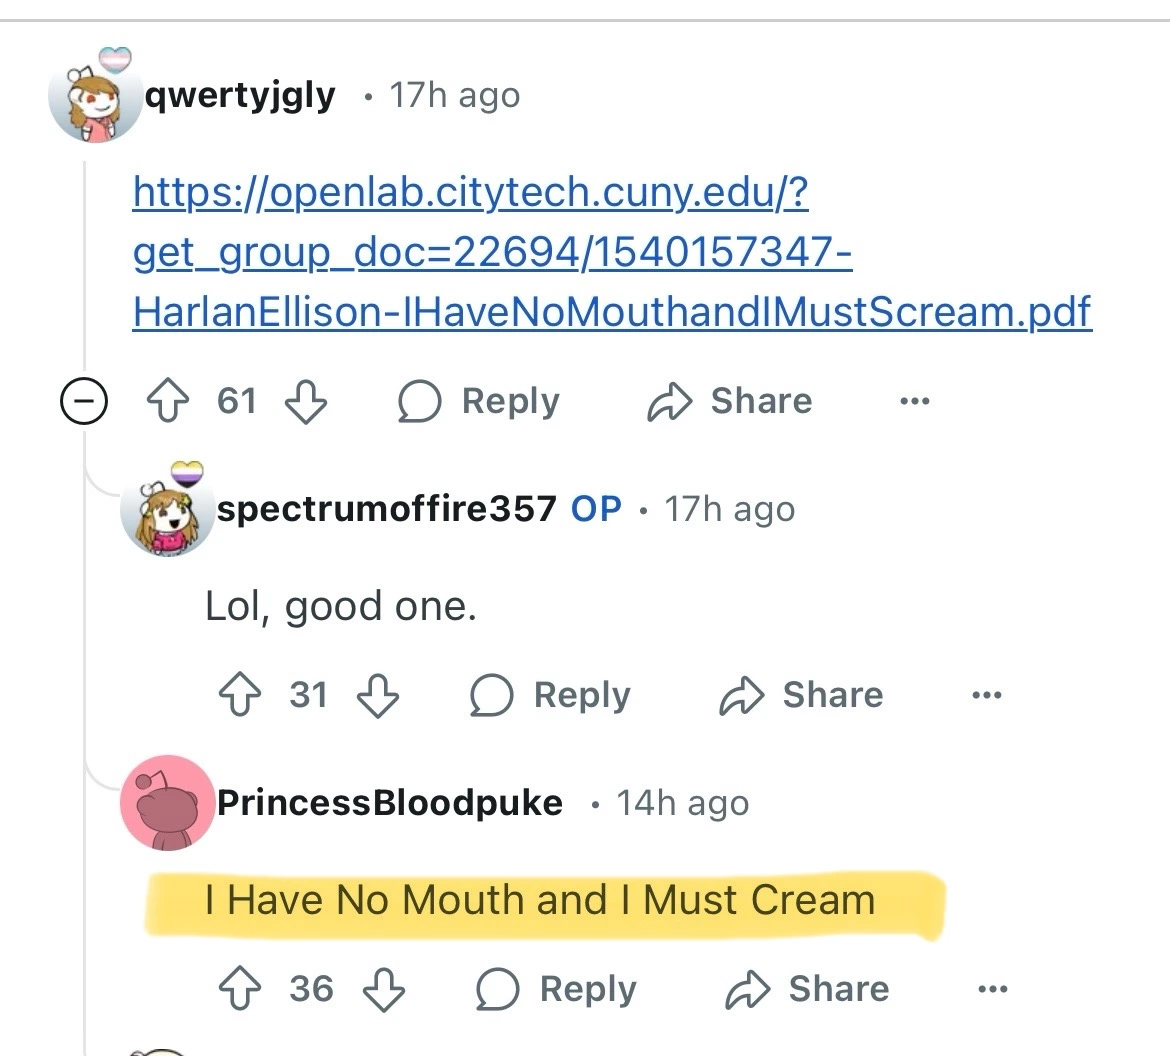Share qwertyjgly's comment
This screenshot has width=1170, height=1056.
(730, 402)
